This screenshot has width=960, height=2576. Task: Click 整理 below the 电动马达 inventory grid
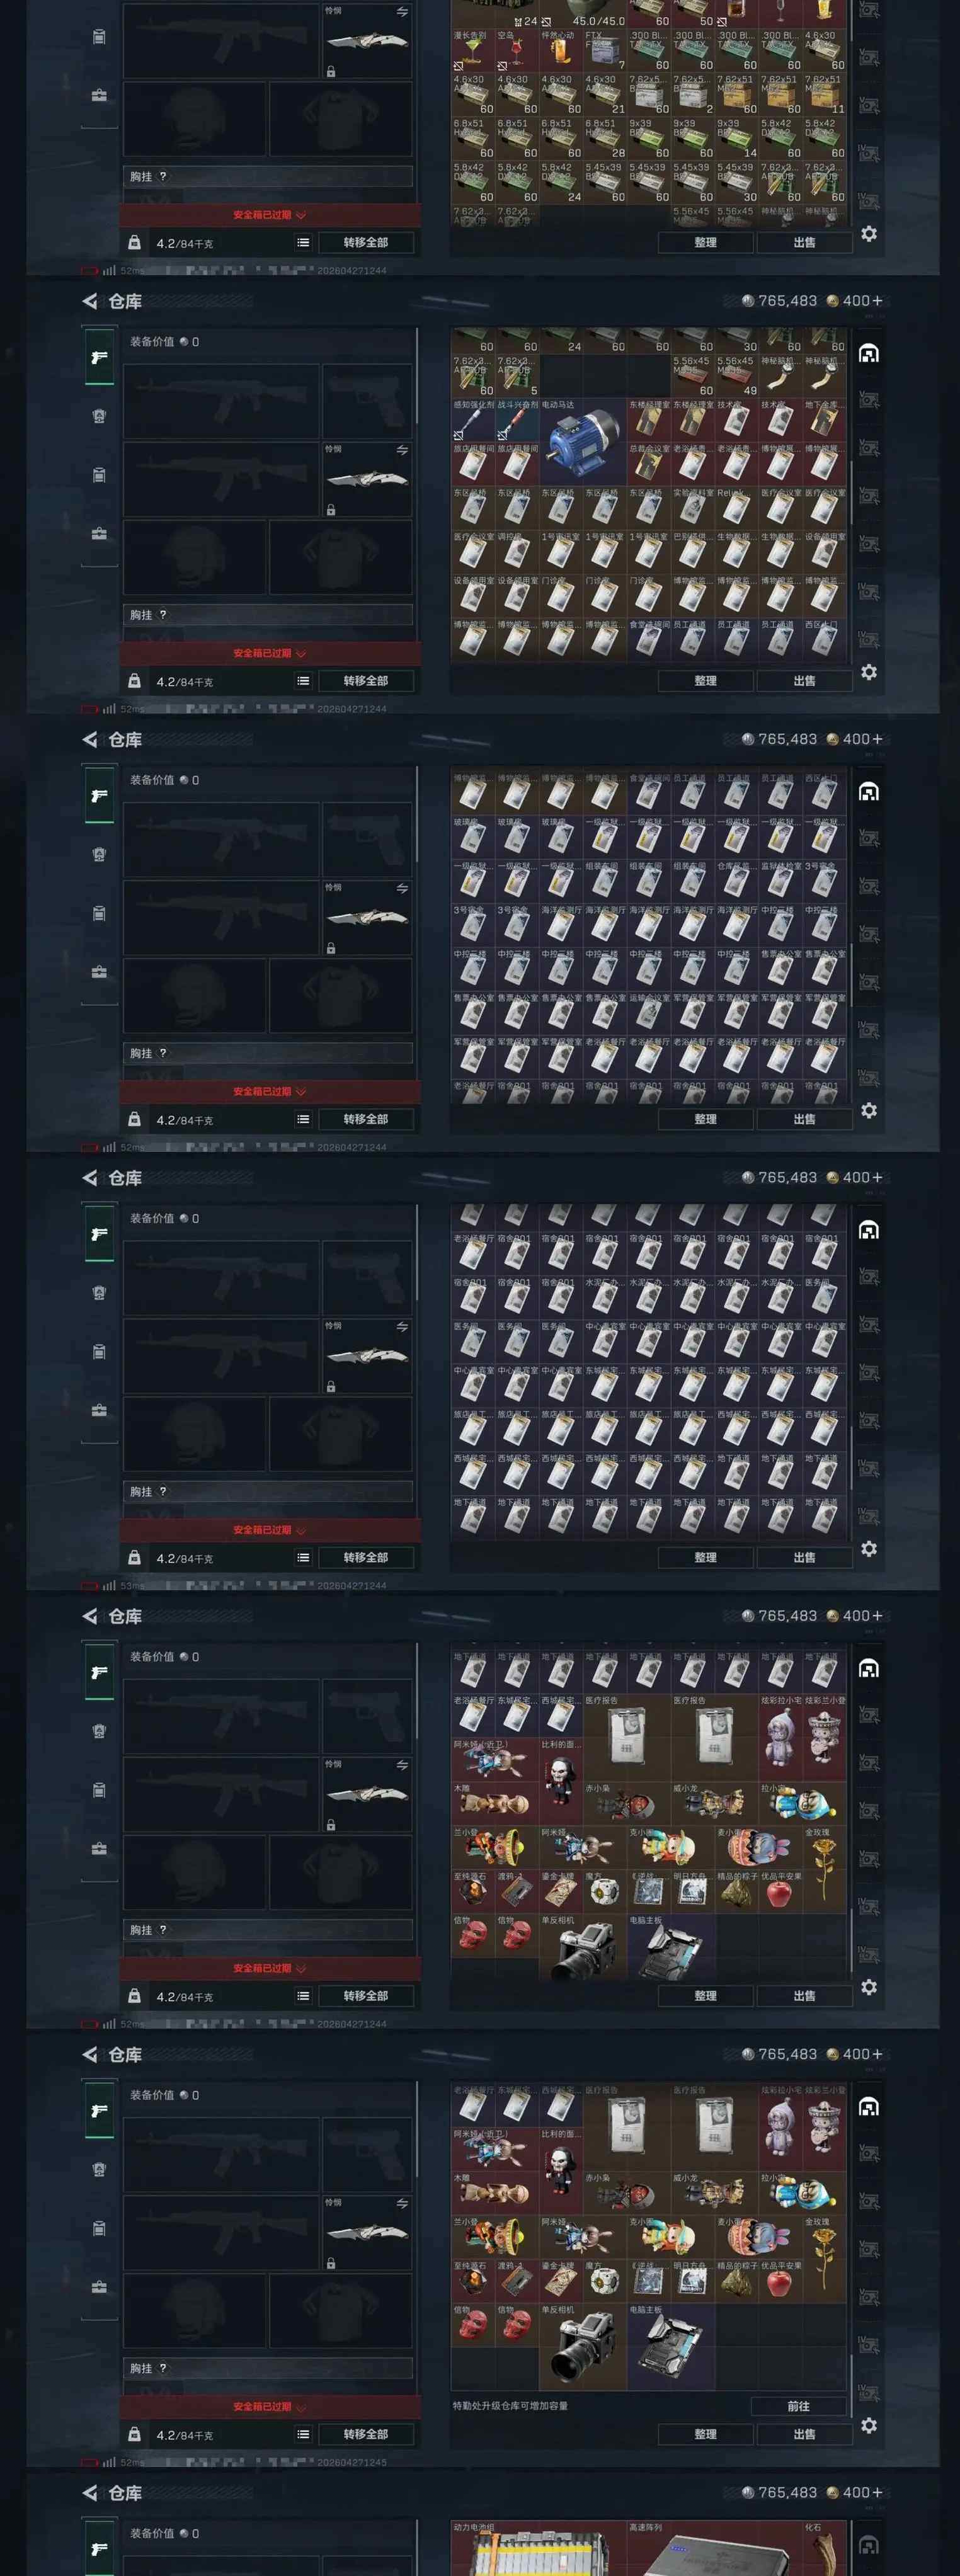pos(705,681)
